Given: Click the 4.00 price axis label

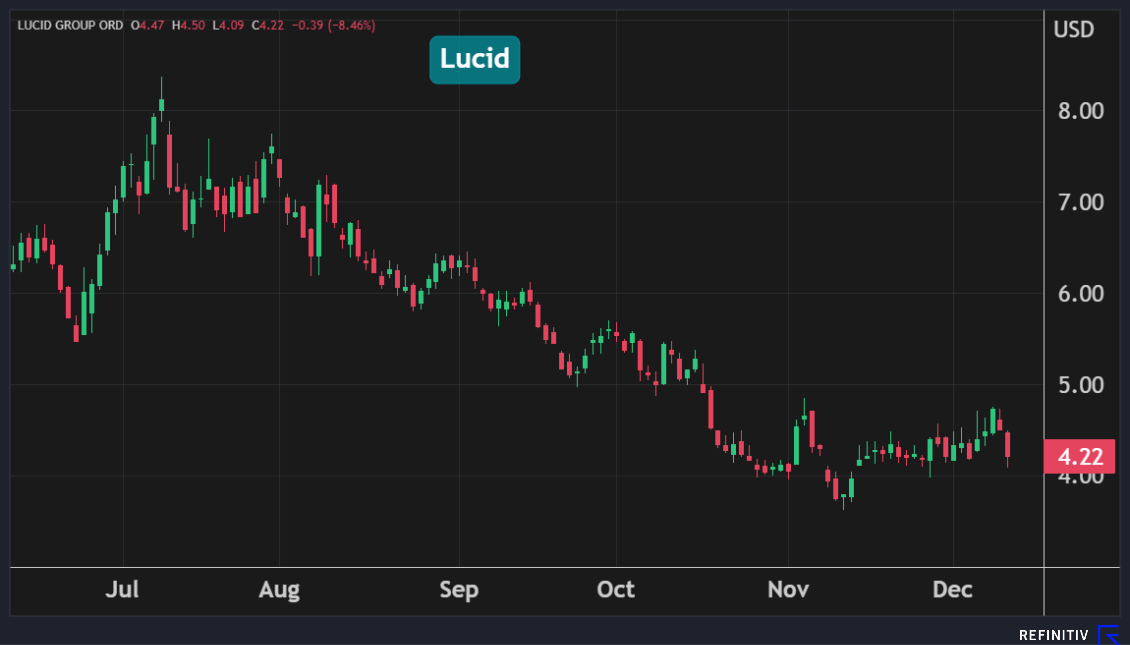Looking at the screenshot, I should 1079,477.
